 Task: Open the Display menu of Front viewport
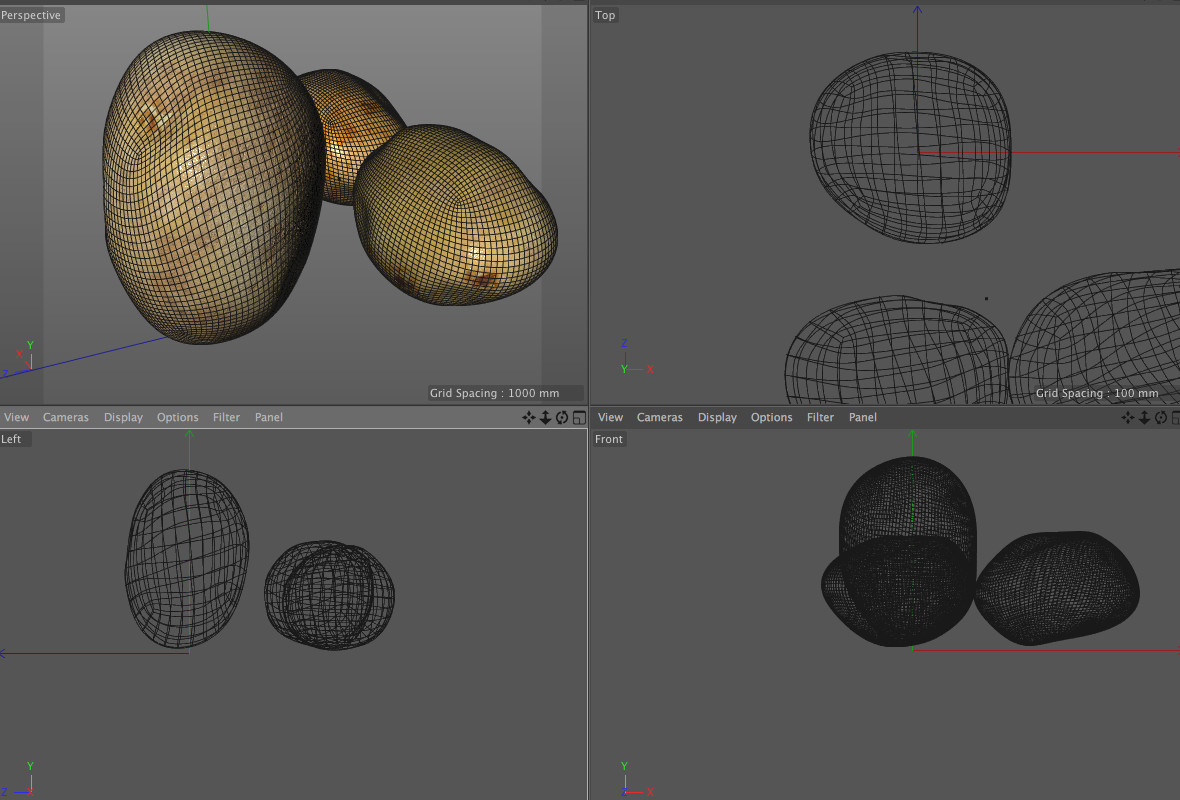717,418
